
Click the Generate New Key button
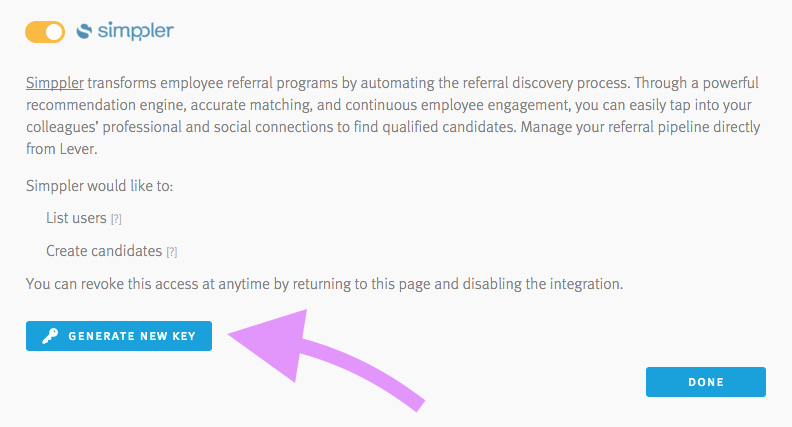coord(119,336)
